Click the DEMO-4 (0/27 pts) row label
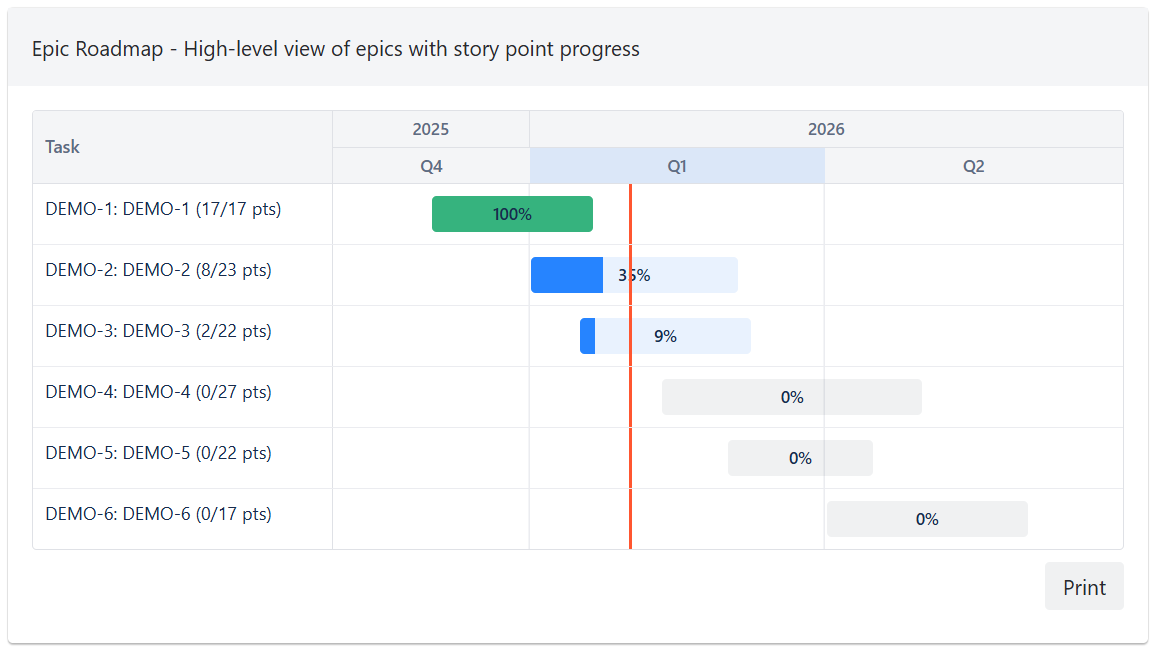The height and width of the screenshot is (650, 1156). (x=158, y=392)
